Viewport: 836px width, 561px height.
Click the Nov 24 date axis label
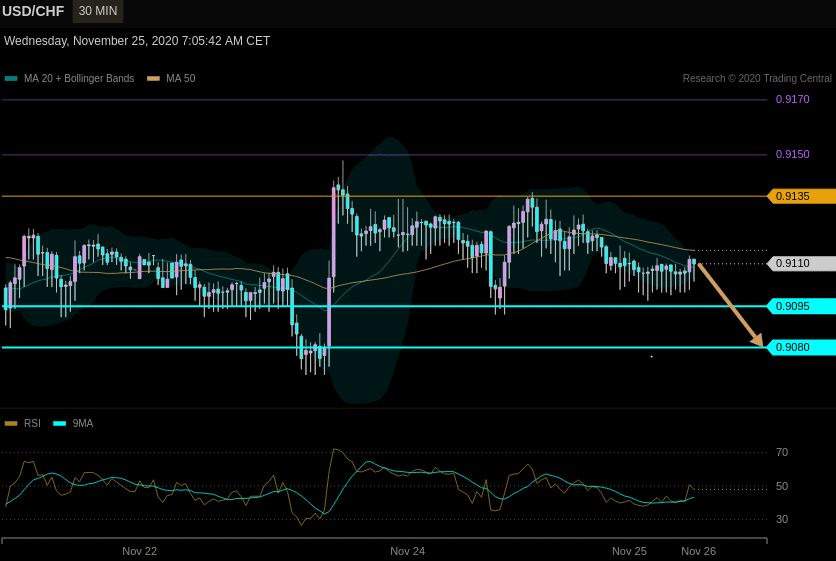tap(407, 551)
